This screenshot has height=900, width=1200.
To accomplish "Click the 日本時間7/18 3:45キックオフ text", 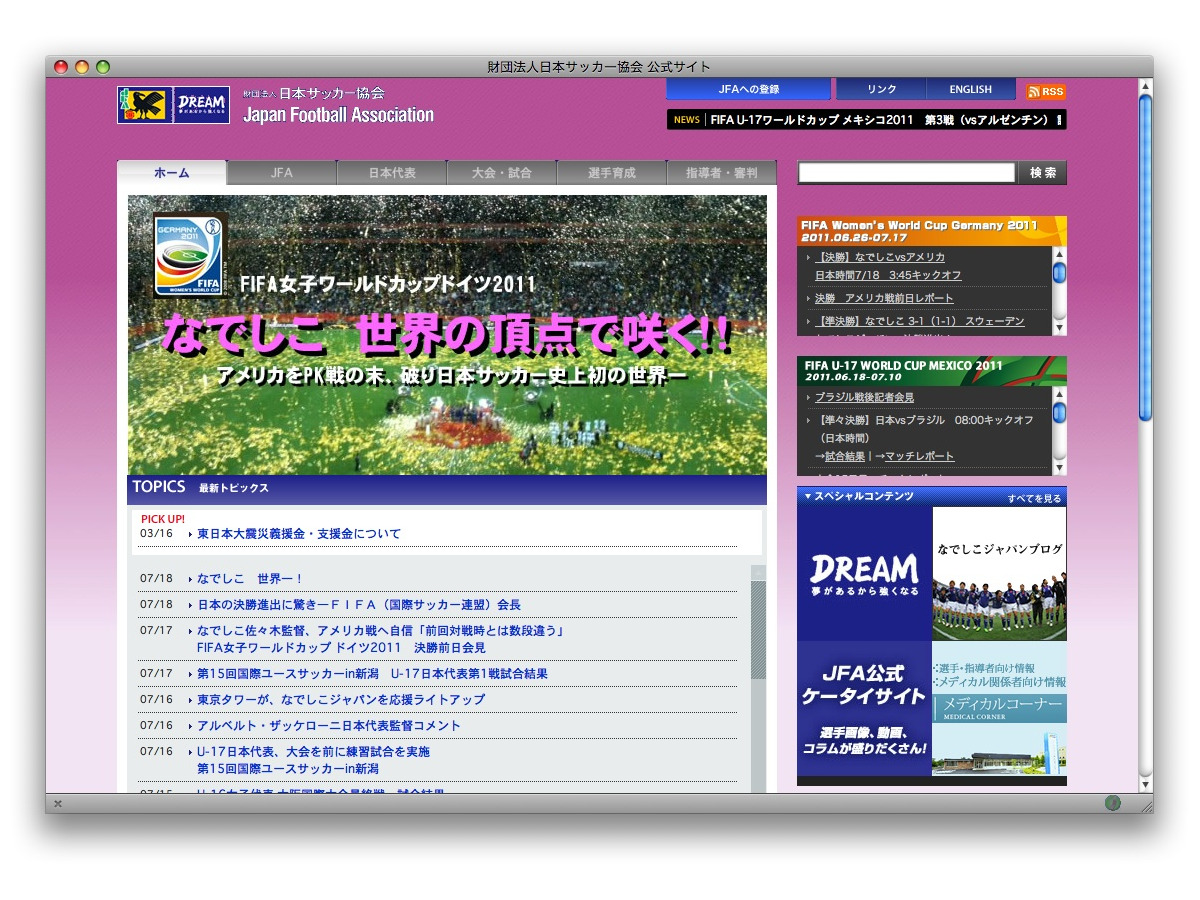I will point(888,275).
